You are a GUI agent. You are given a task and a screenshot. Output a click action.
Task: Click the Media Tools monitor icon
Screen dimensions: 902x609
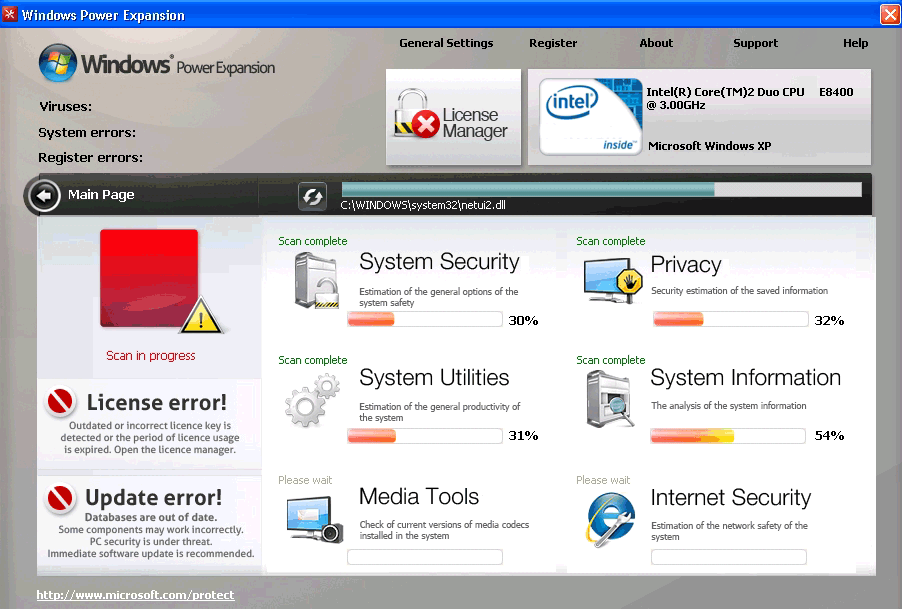point(314,518)
